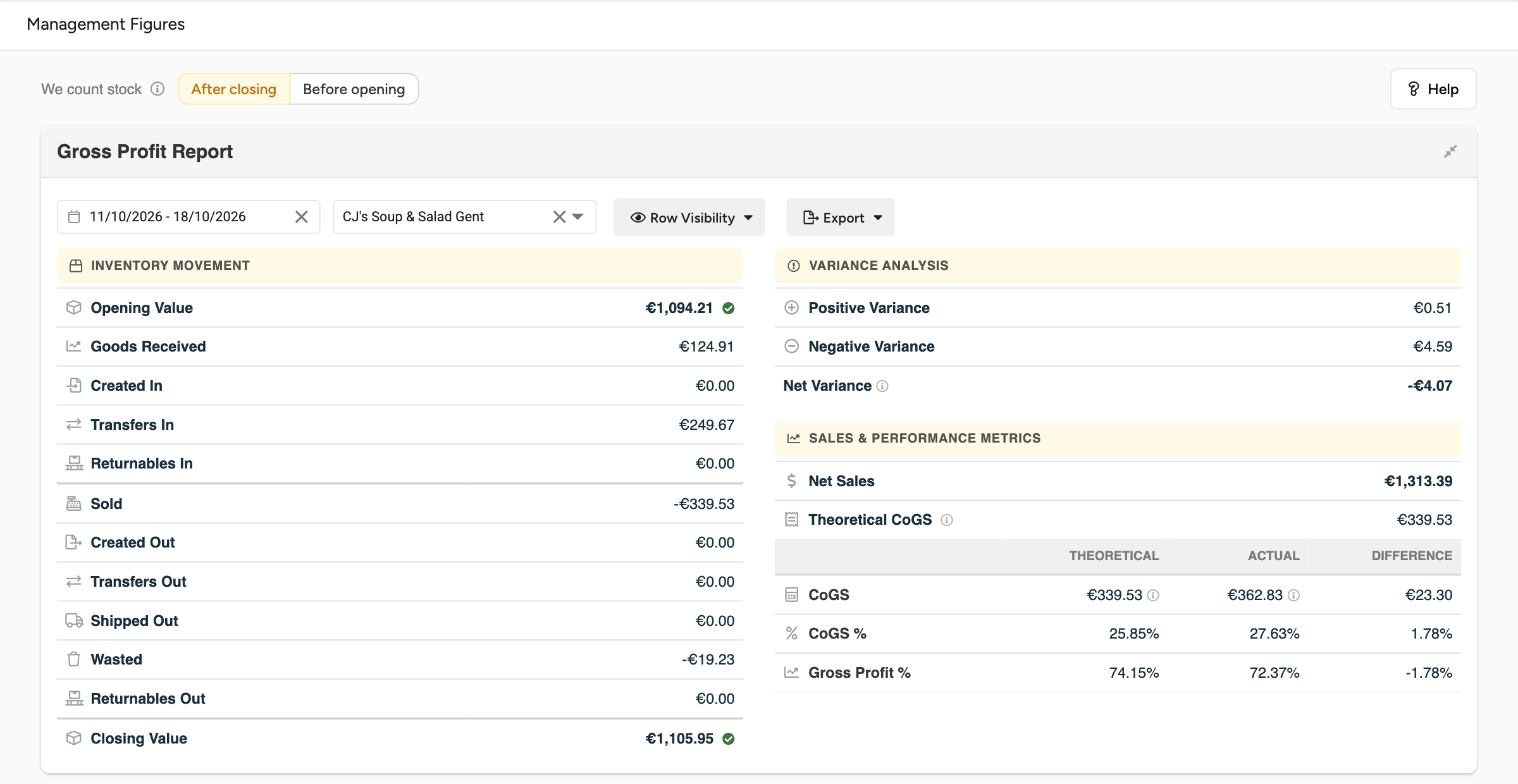Click the Opening Value amount €1,094.21
The width and height of the screenshot is (1518, 784).
point(680,308)
